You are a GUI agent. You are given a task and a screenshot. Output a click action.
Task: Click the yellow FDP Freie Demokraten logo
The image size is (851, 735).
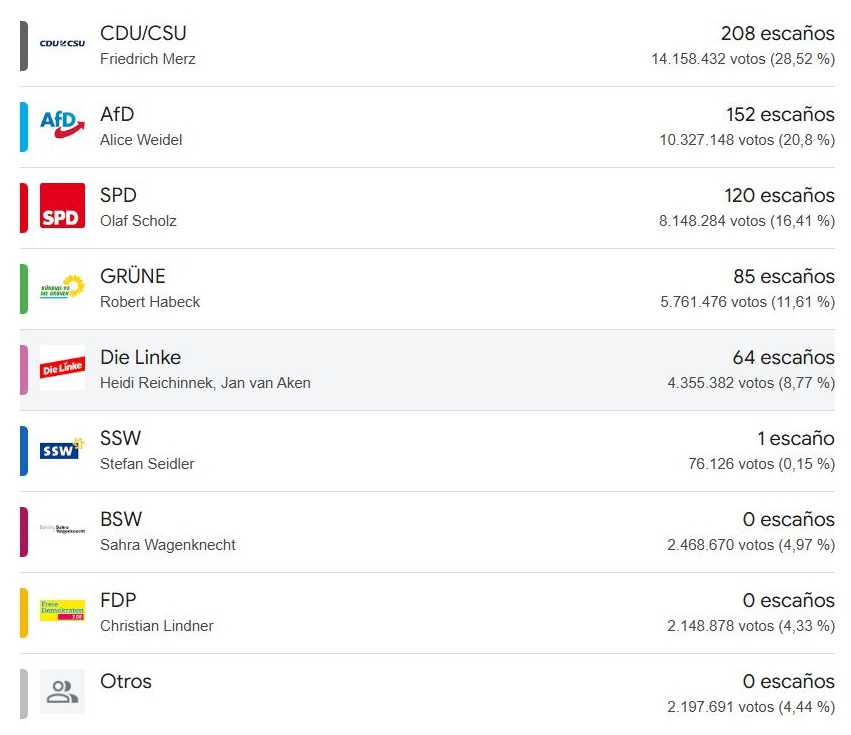tap(62, 610)
